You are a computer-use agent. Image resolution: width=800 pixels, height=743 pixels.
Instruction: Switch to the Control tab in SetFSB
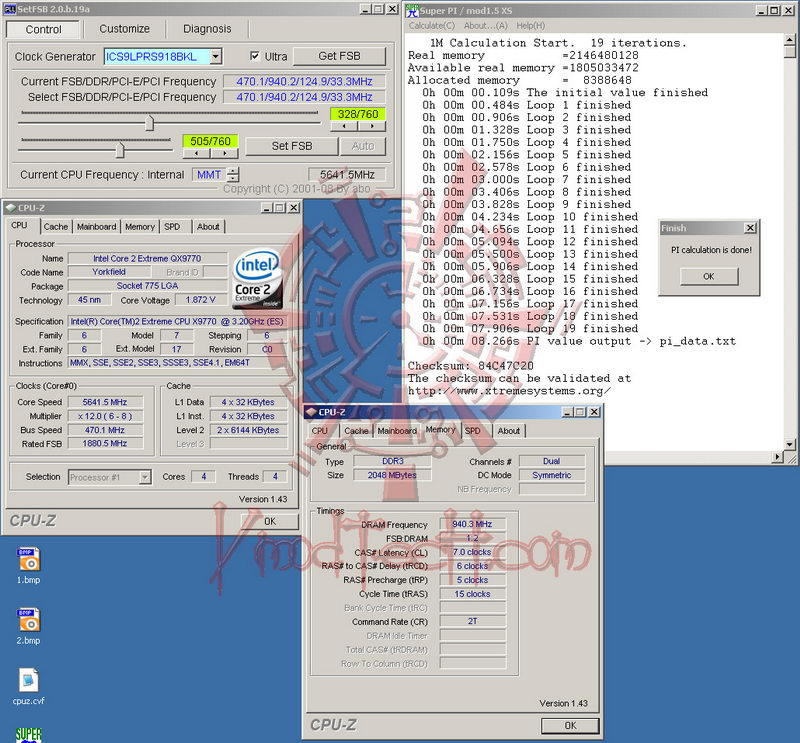43,29
